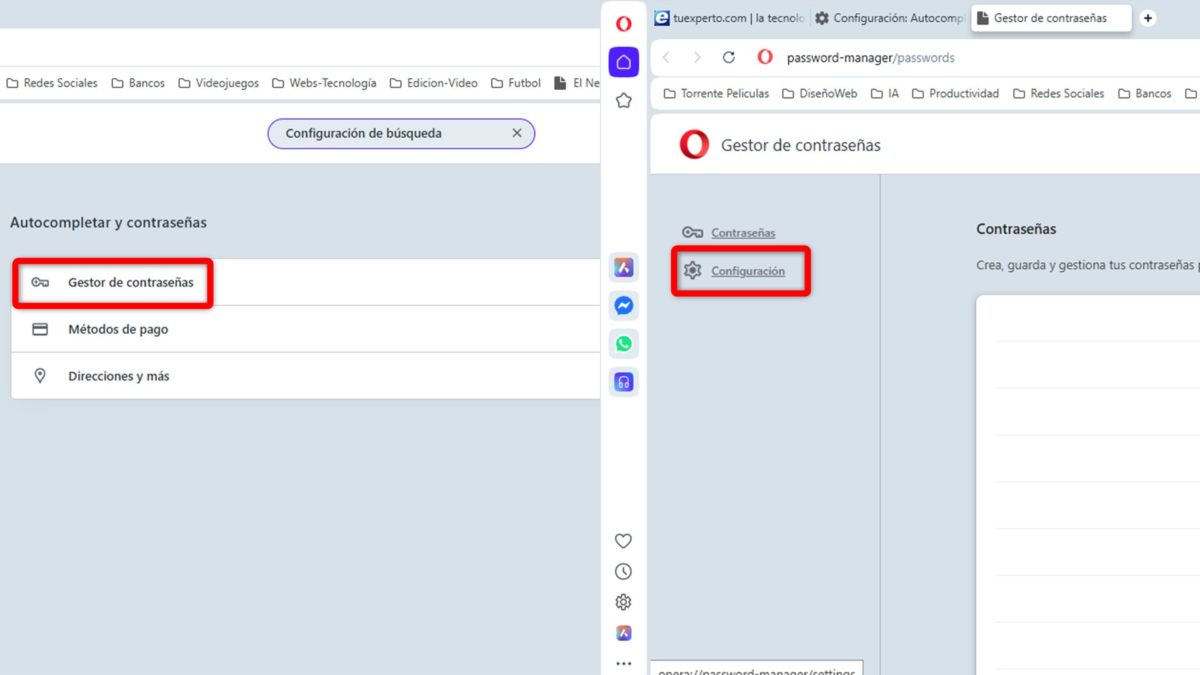This screenshot has height=675, width=1200.
Task: Click the Autocompletar y contraseñas heading
Action: pyautogui.click(x=108, y=222)
